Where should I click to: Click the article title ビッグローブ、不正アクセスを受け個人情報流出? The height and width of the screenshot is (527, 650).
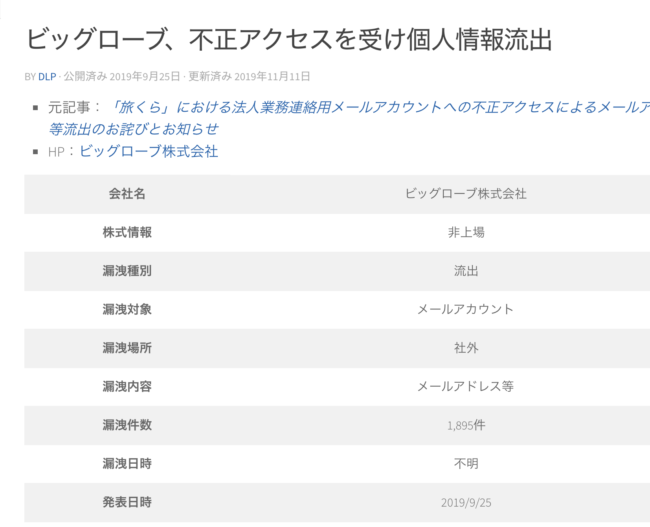coord(289,40)
